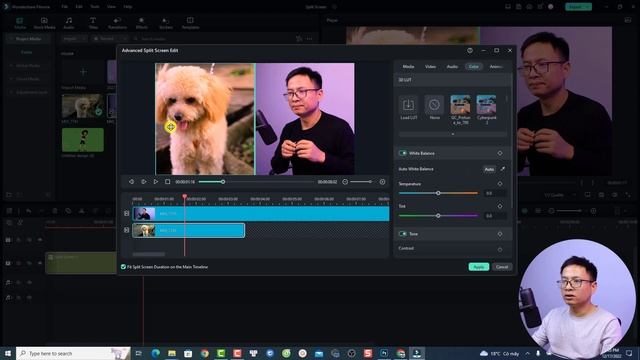Choose the GC_Preset LUT thumbnail
The height and width of the screenshot is (360, 640).
click(460, 105)
